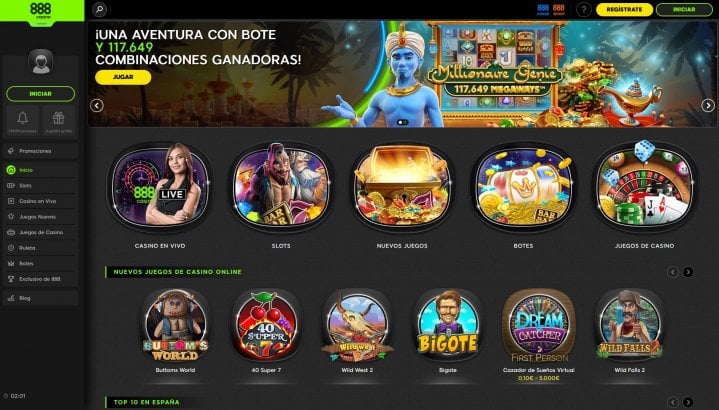Viewport: 719px width, 410px height.
Task: Click the 888 casino logo
Action: 41,11
